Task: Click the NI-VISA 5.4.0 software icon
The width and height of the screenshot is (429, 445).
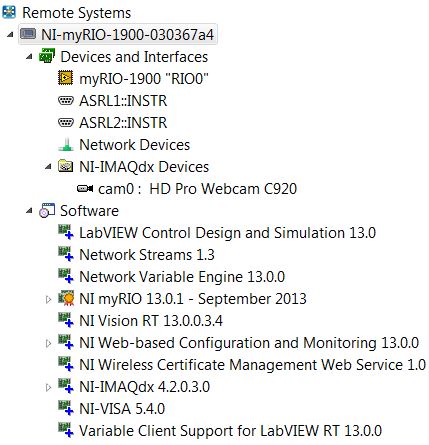Action: [x=66, y=408]
